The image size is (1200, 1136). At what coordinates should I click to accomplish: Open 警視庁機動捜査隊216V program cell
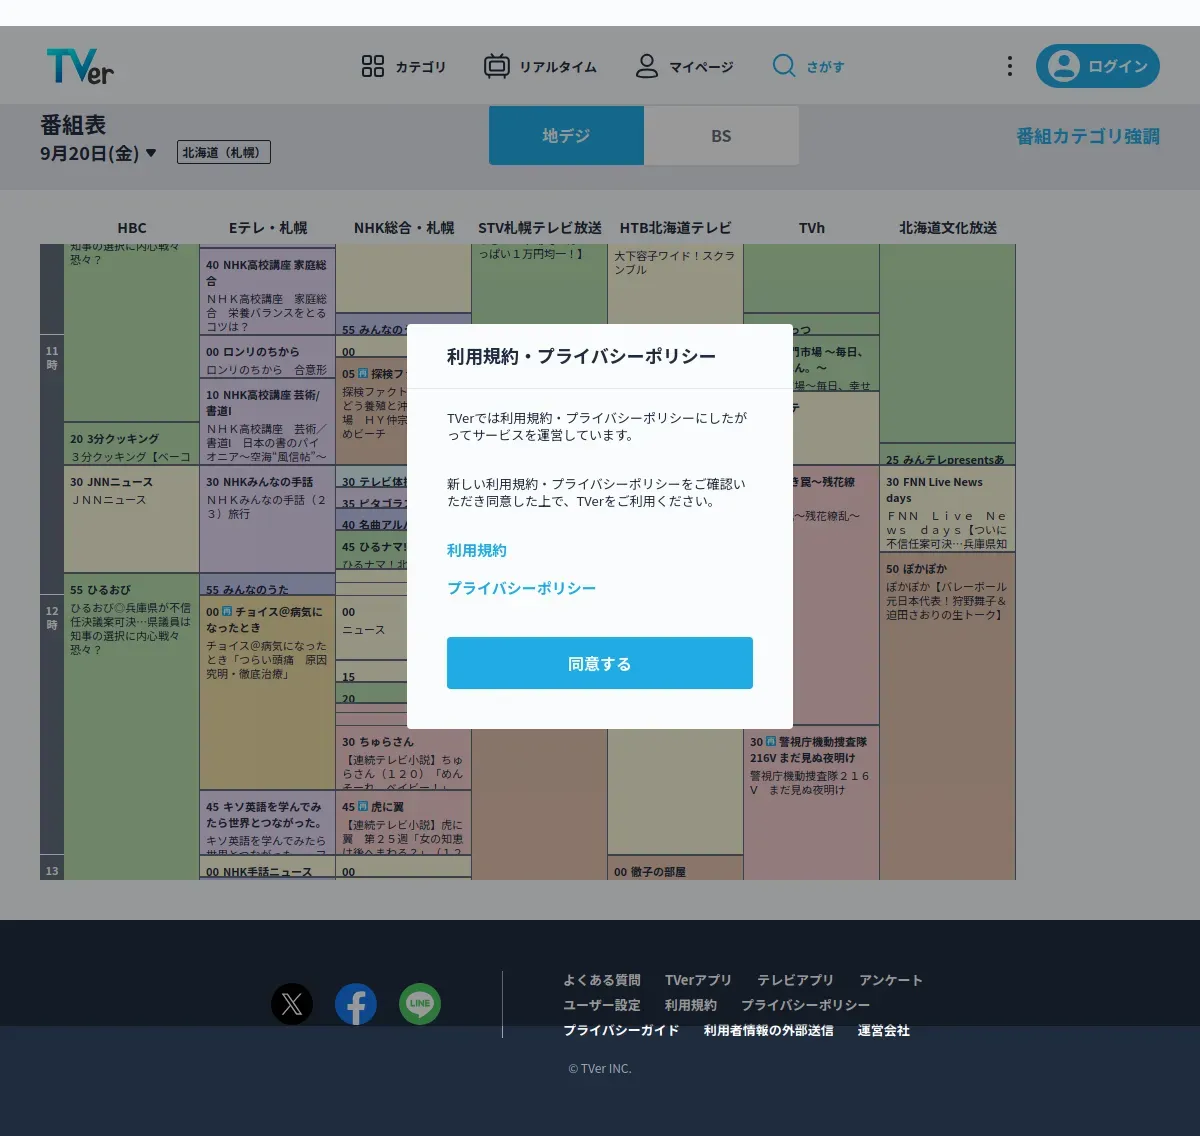click(x=812, y=803)
